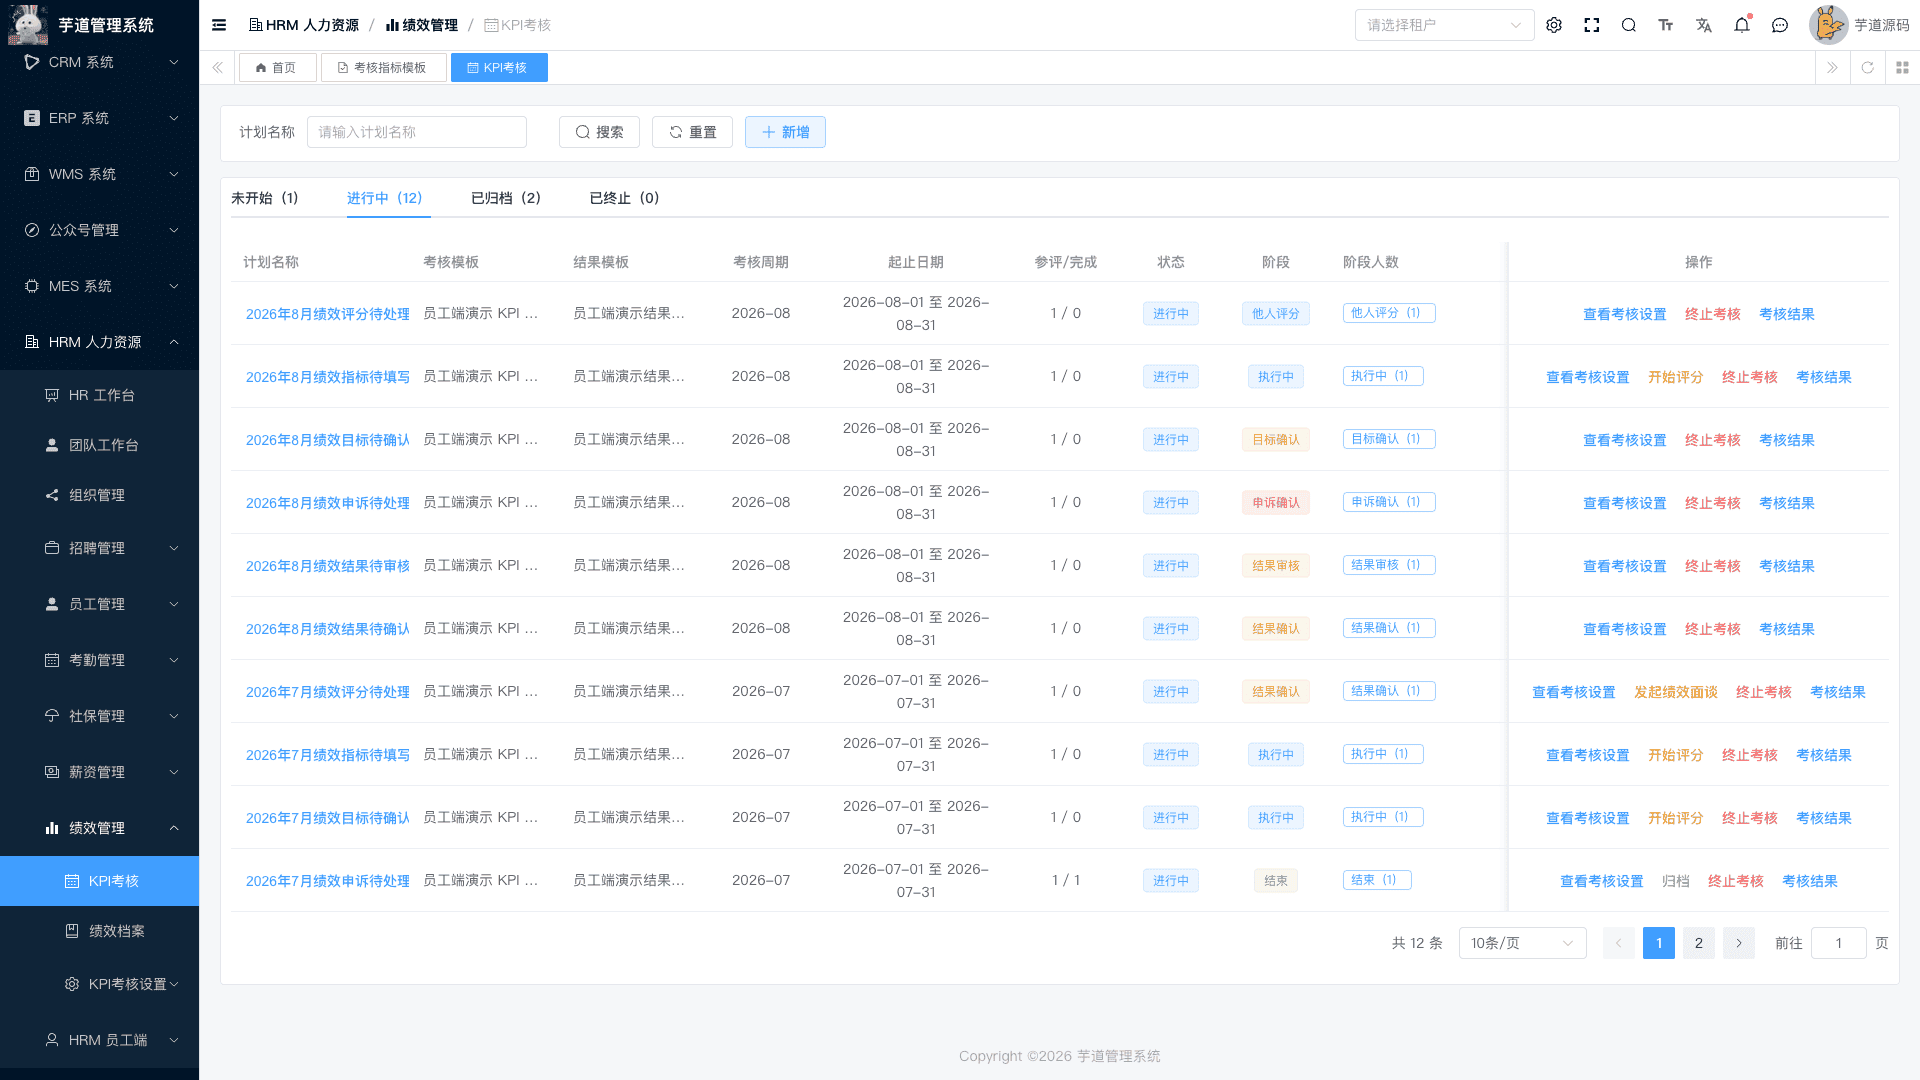This screenshot has height=1080, width=1920.
Task: Open the language translation icon
Action: (1704, 25)
